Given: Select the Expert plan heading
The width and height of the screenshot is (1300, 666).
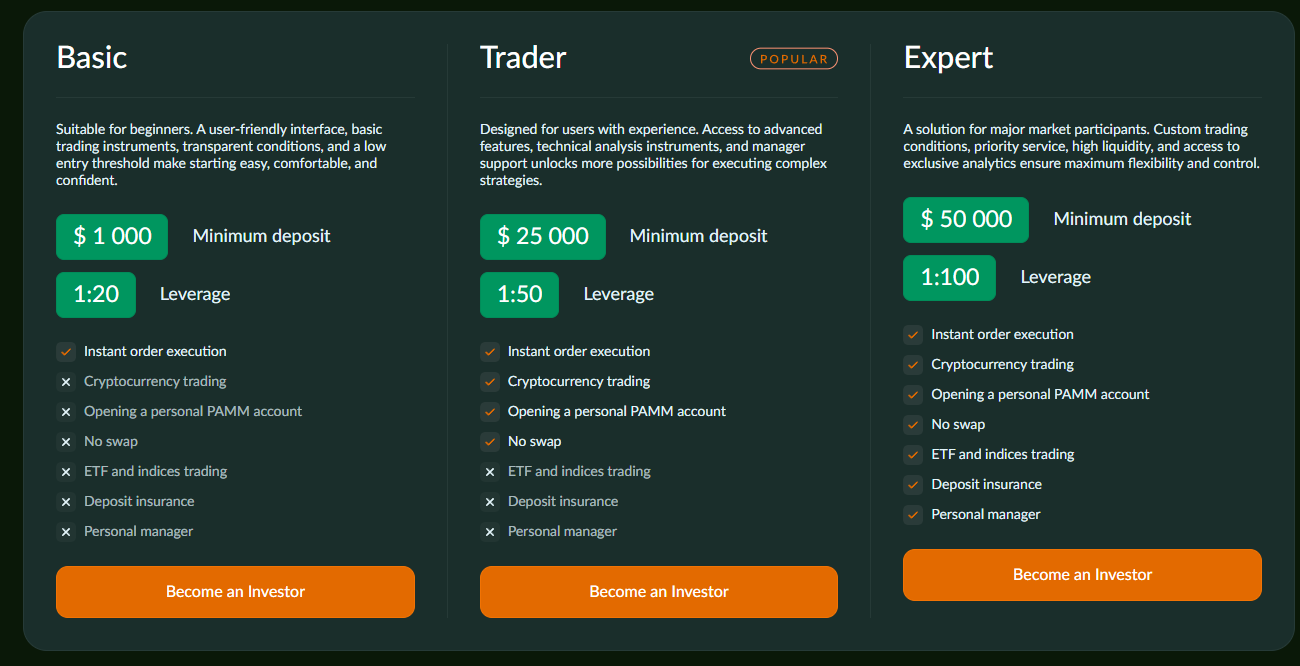Looking at the screenshot, I should pyautogui.click(x=948, y=58).
